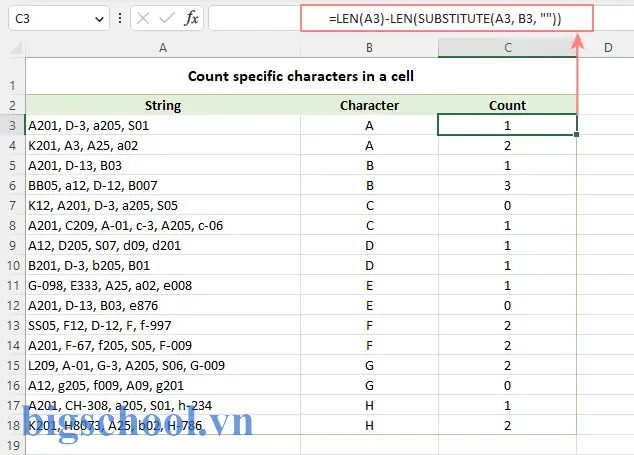Click cell 'A12, D205, S07, d09, d201'

point(163,245)
